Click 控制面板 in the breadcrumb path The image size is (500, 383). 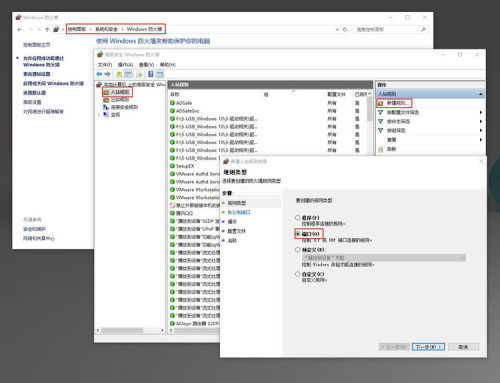(77, 29)
